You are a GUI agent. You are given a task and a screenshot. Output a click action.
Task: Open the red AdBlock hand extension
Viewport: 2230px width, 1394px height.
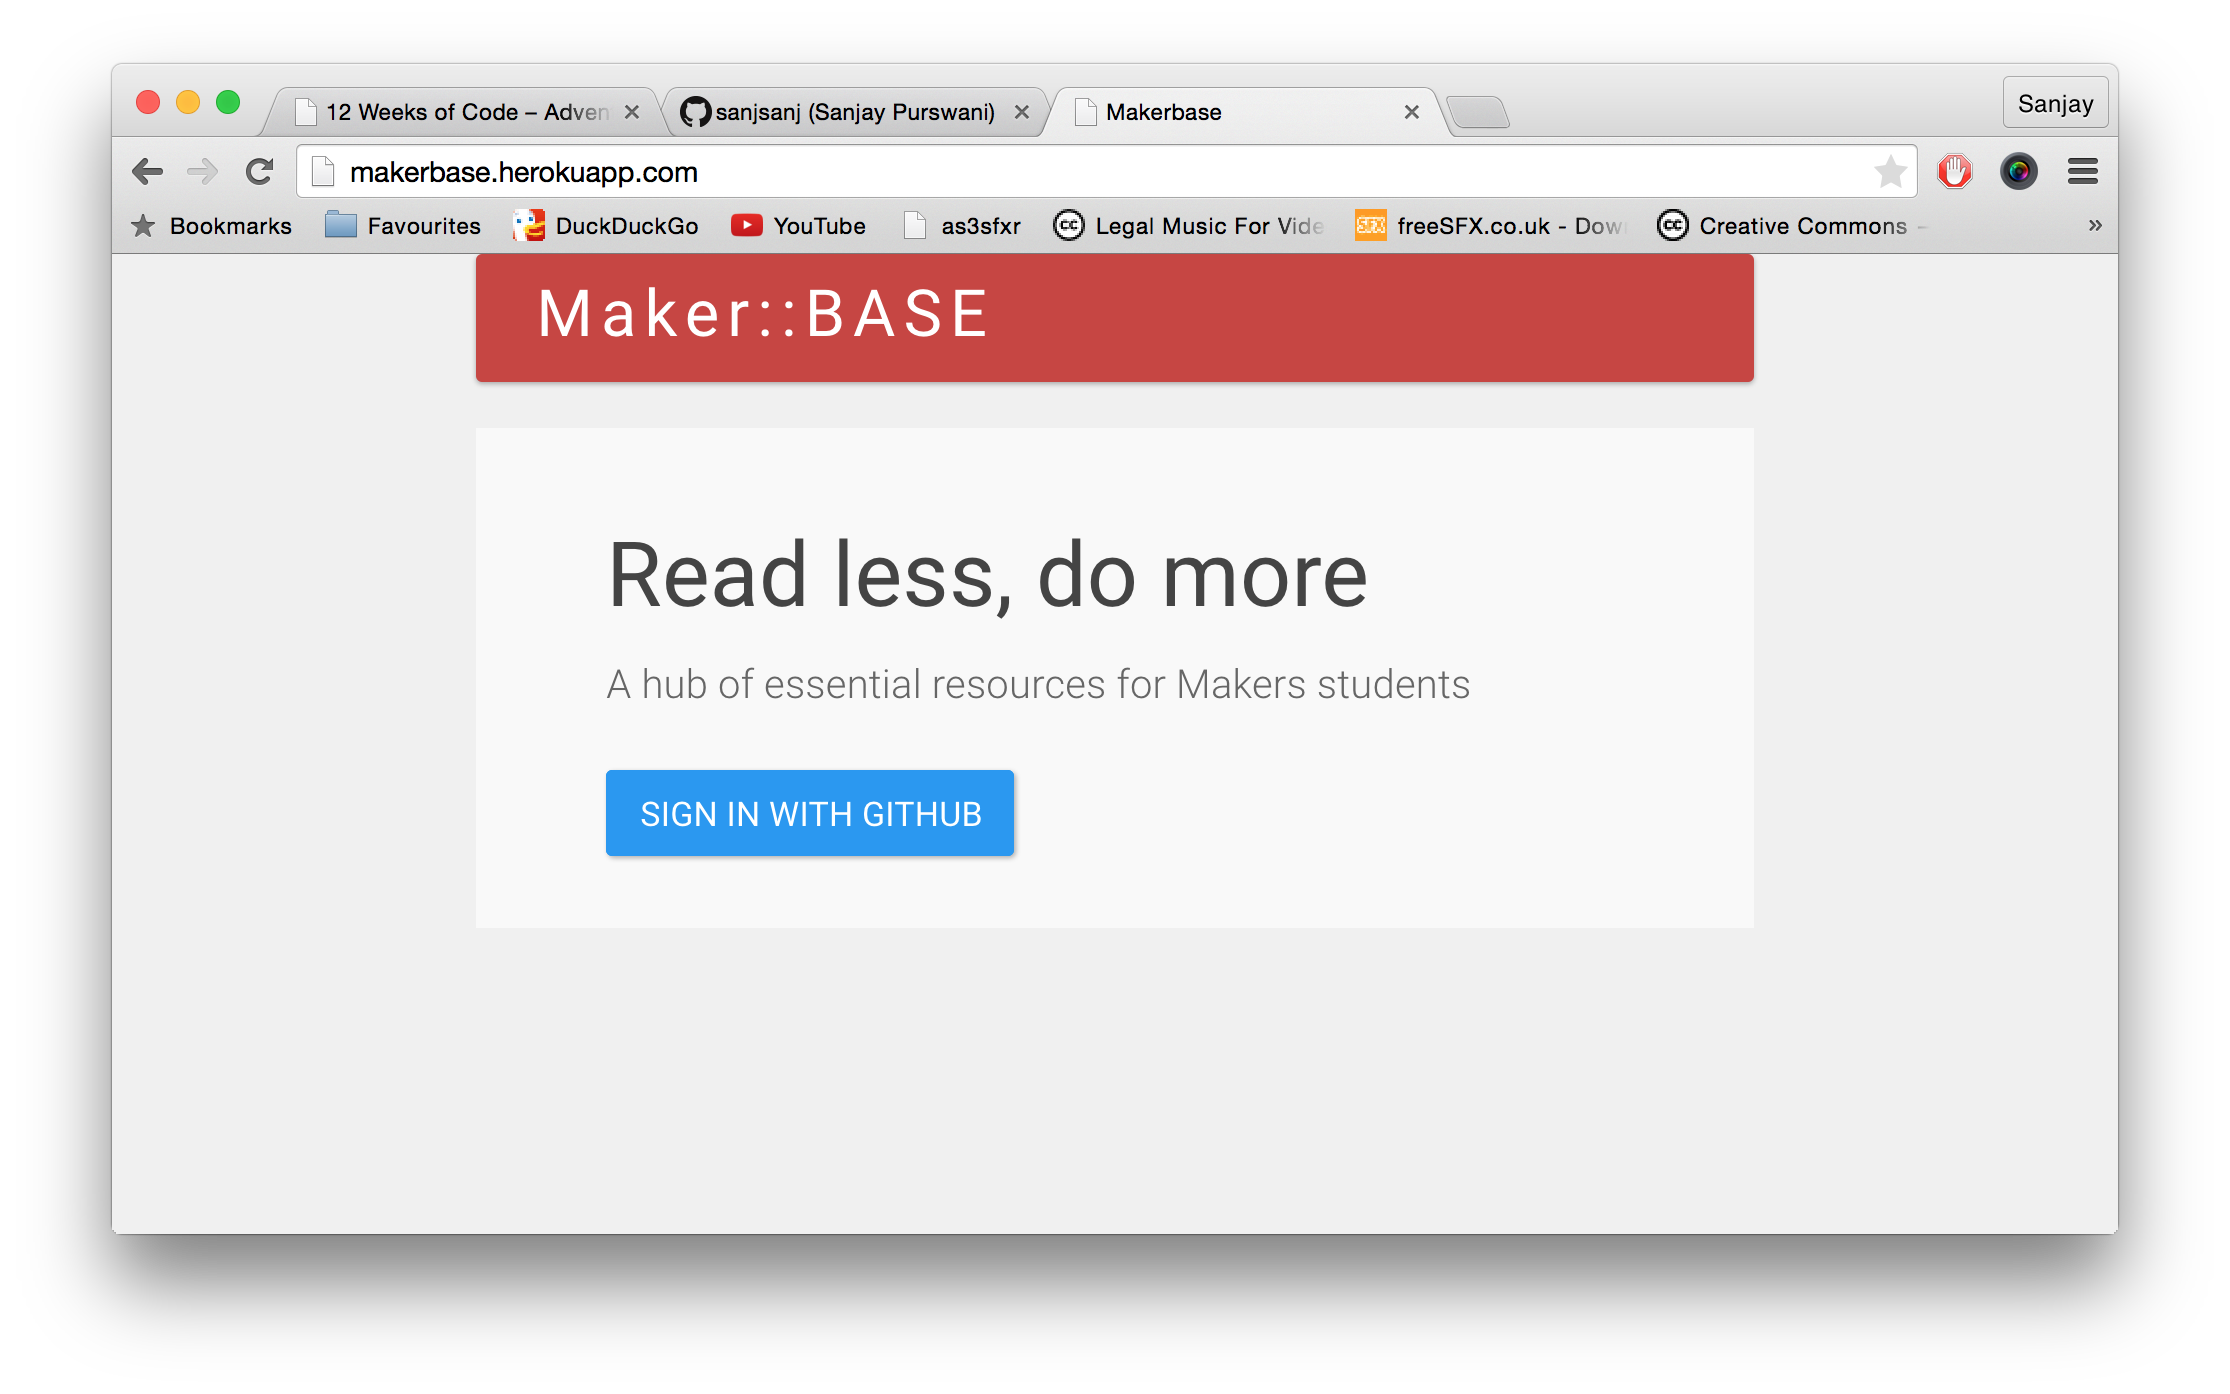tap(1954, 172)
